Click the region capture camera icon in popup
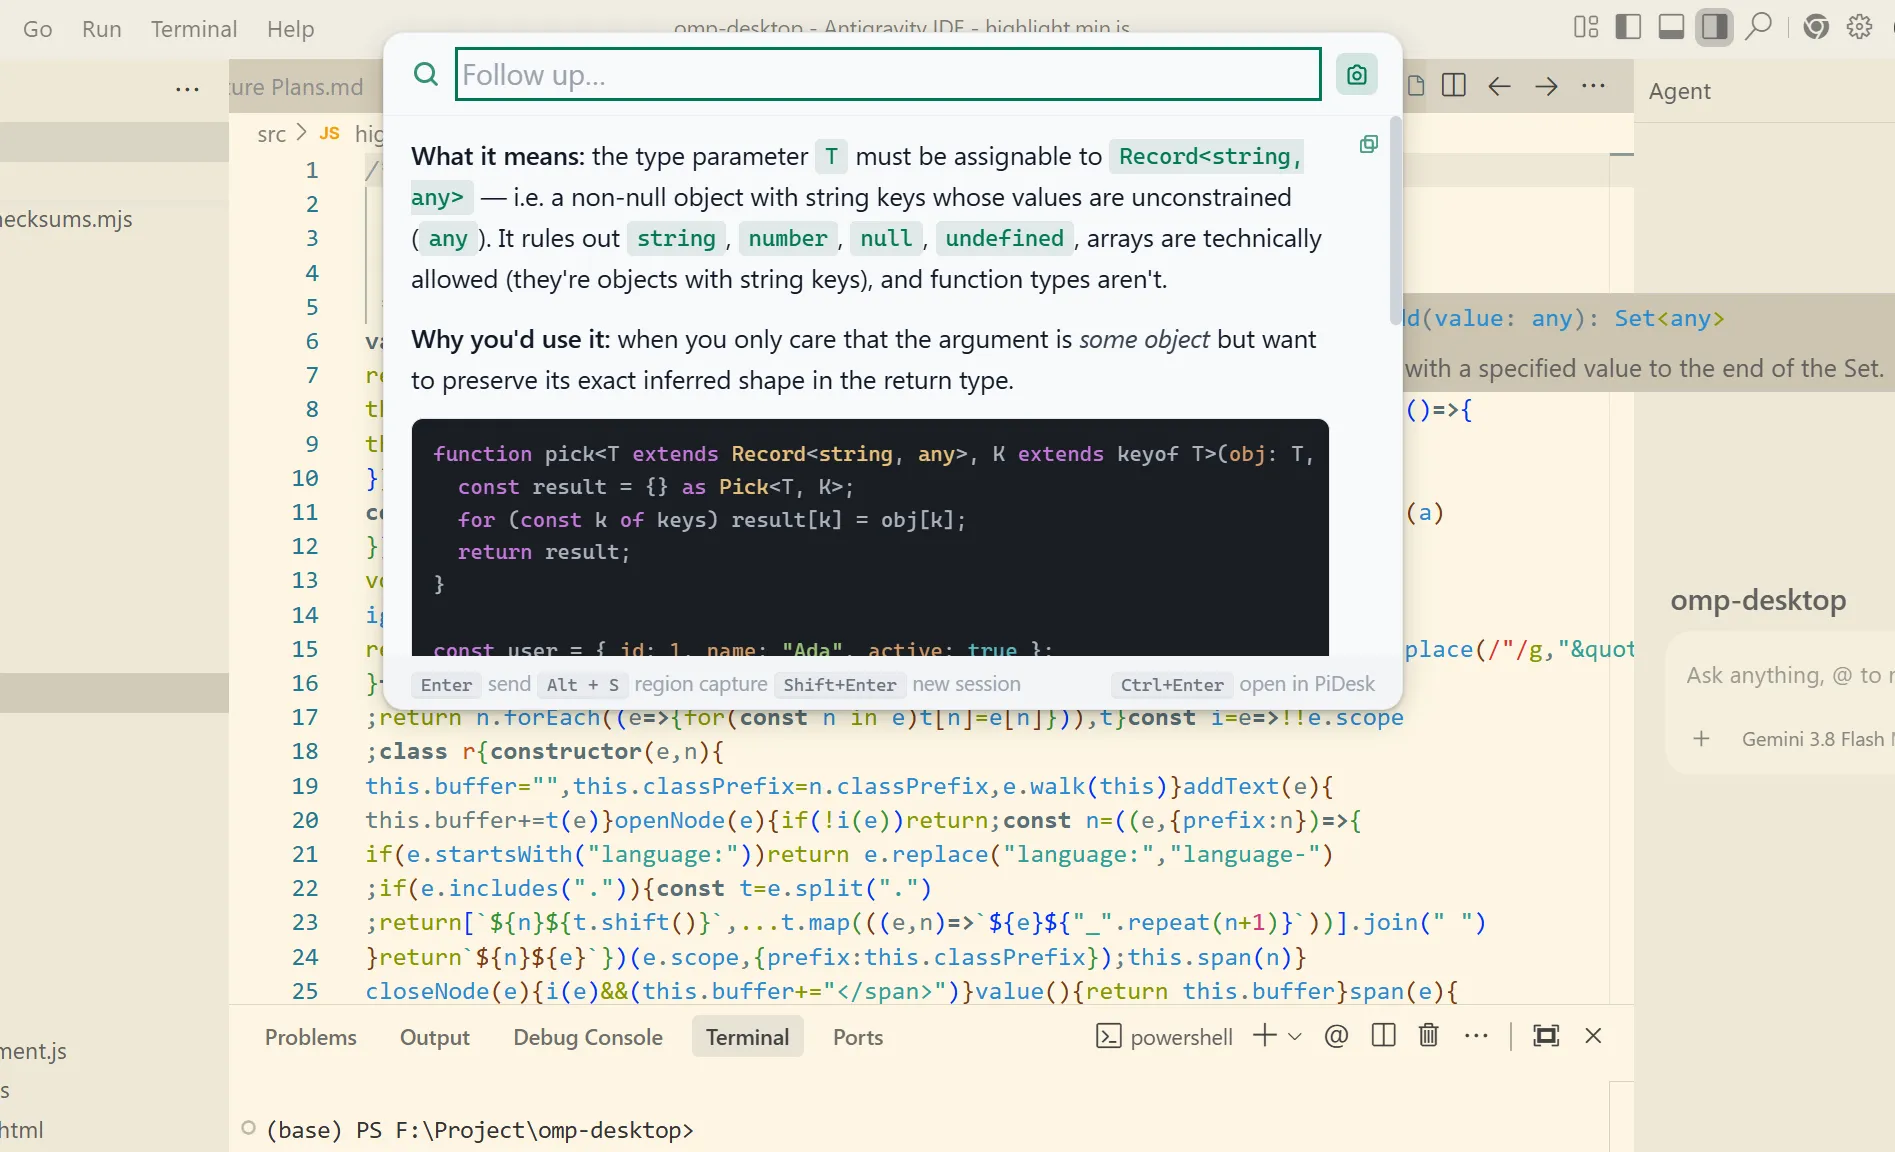 (1357, 74)
